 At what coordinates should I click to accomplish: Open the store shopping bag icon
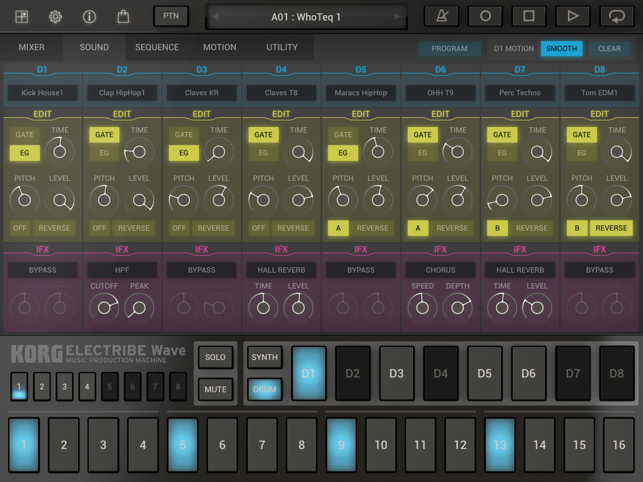[x=123, y=17]
